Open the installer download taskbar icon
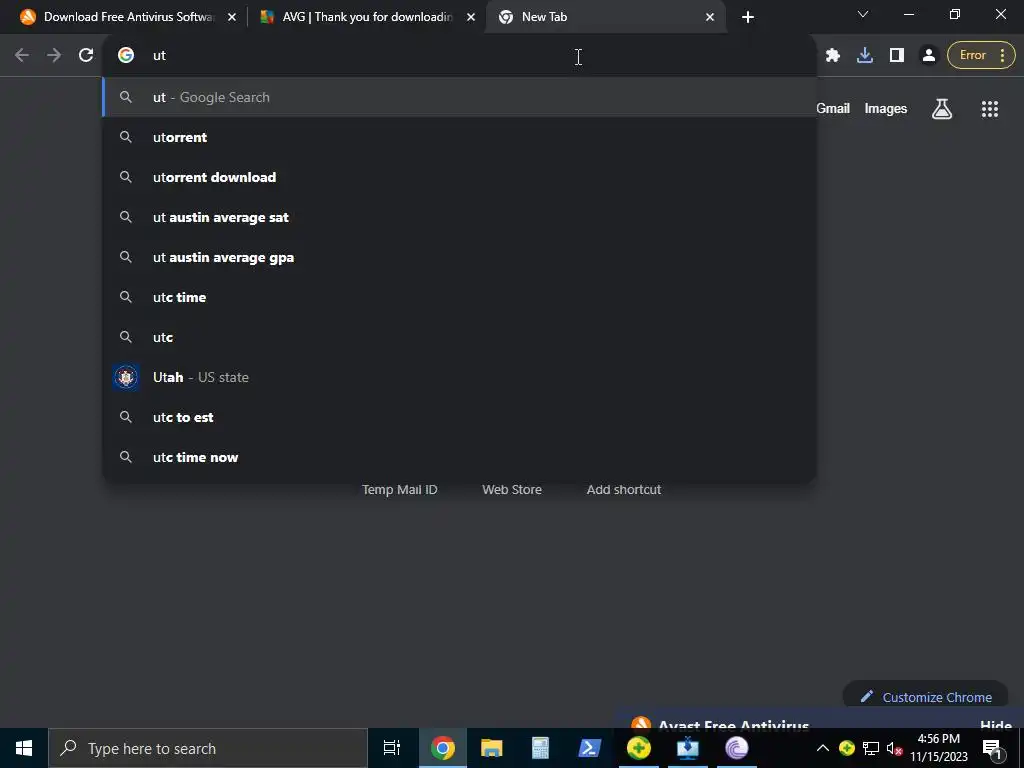This screenshot has width=1024, height=768. (x=688, y=748)
